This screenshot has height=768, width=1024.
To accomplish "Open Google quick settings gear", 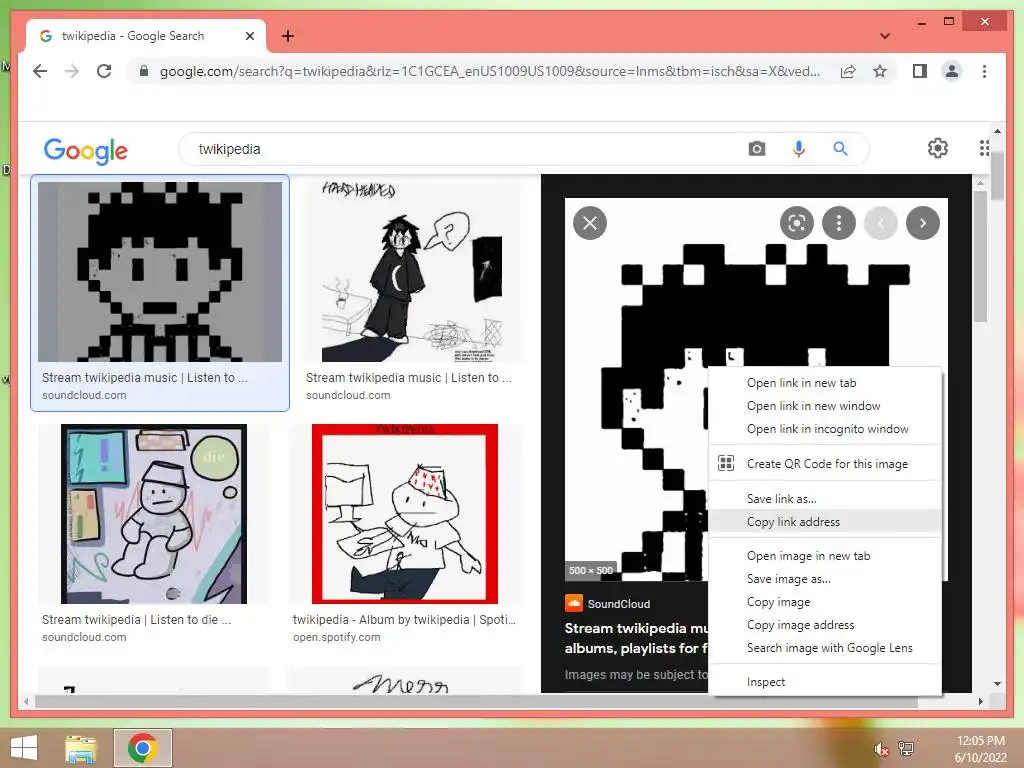I will [x=938, y=148].
